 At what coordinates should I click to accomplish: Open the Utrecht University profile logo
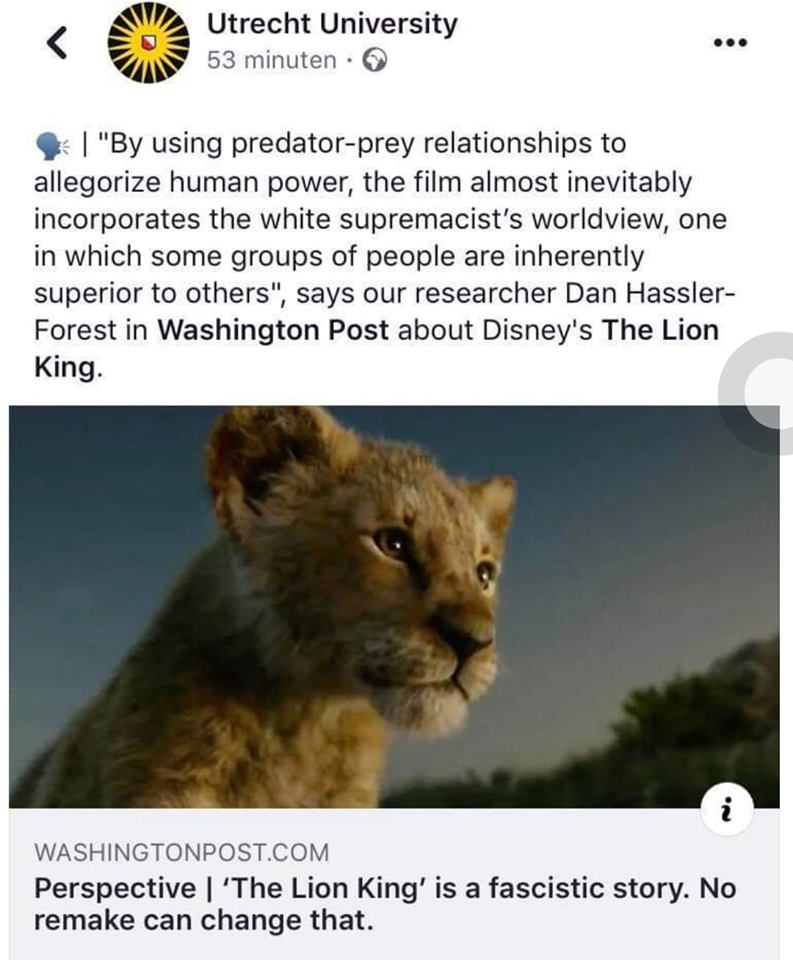[x=147, y=40]
